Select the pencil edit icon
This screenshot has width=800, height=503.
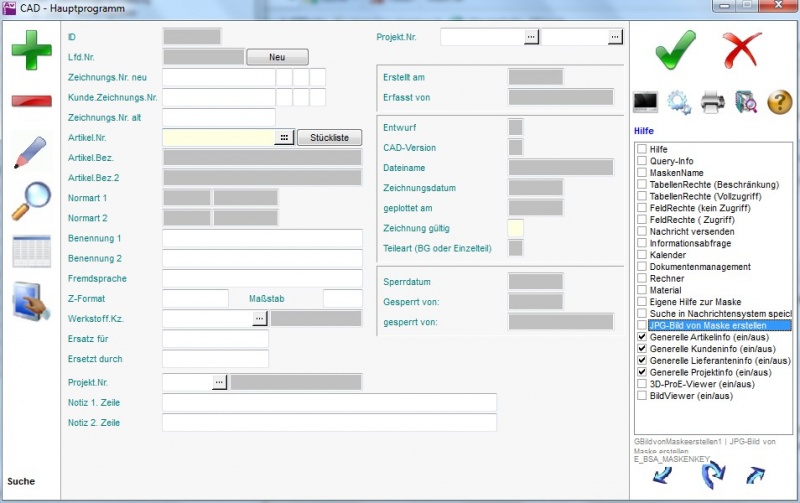click(31, 152)
